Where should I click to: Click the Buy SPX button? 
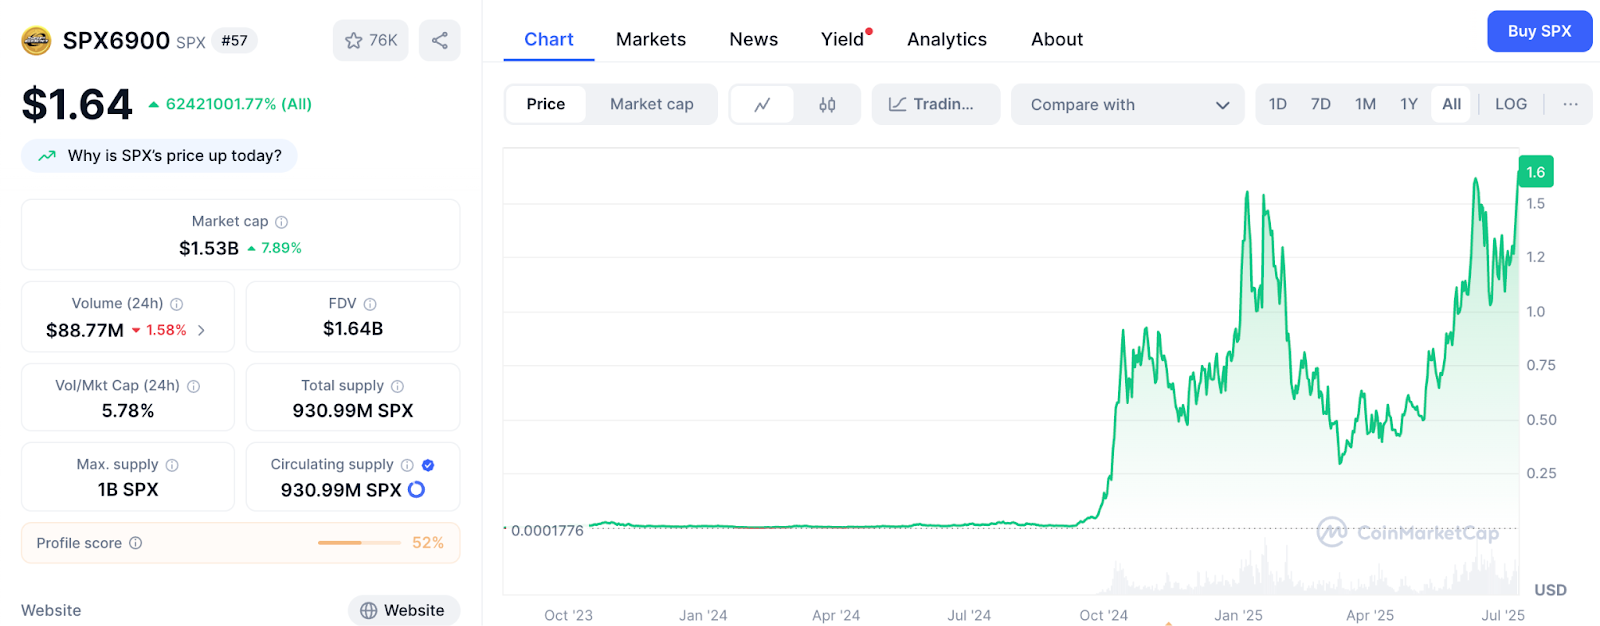[1539, 31]
